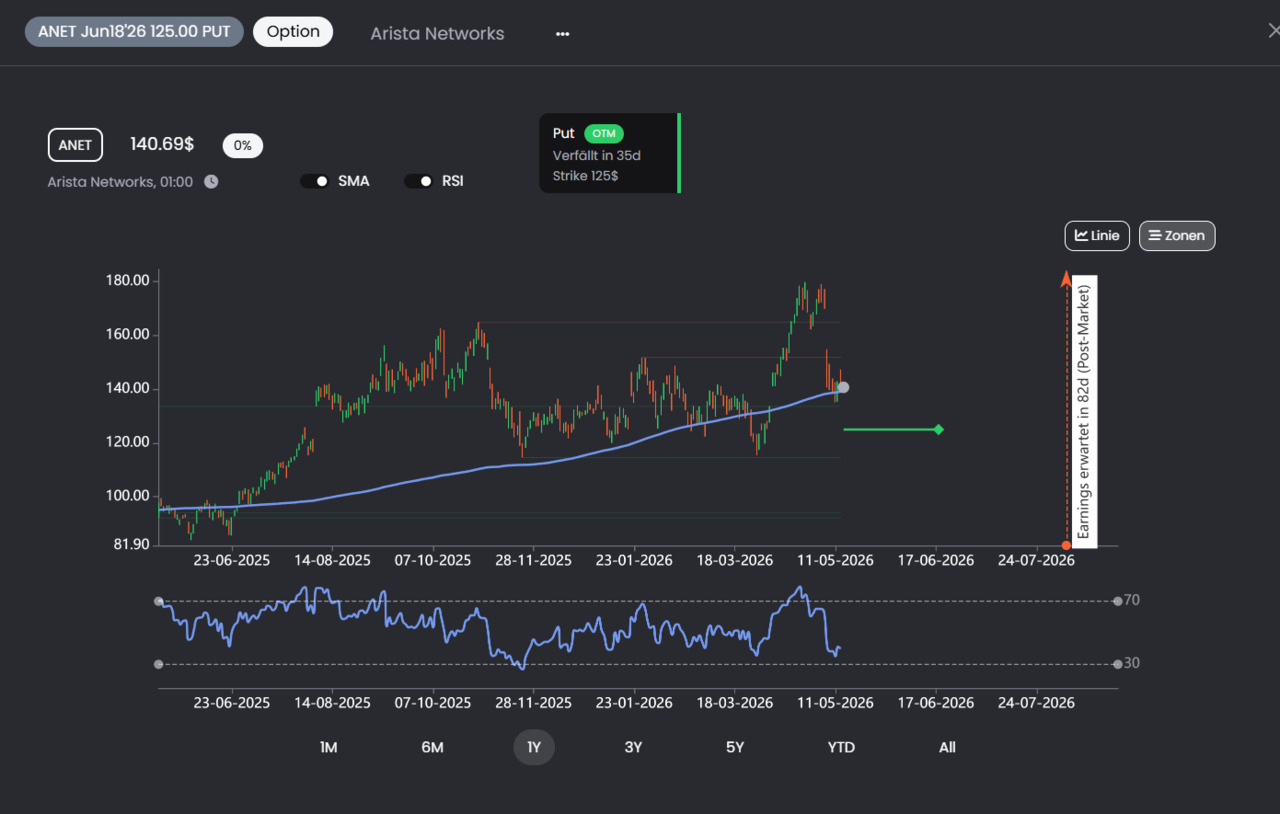This screenshot has height=814, width=1280.
Task: Select the All time range
Action: 947,747
